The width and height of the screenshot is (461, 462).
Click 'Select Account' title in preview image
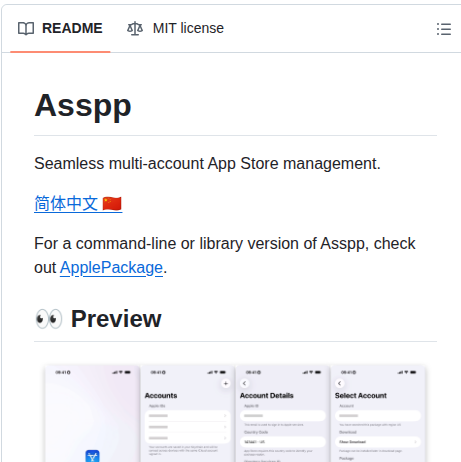361,396
